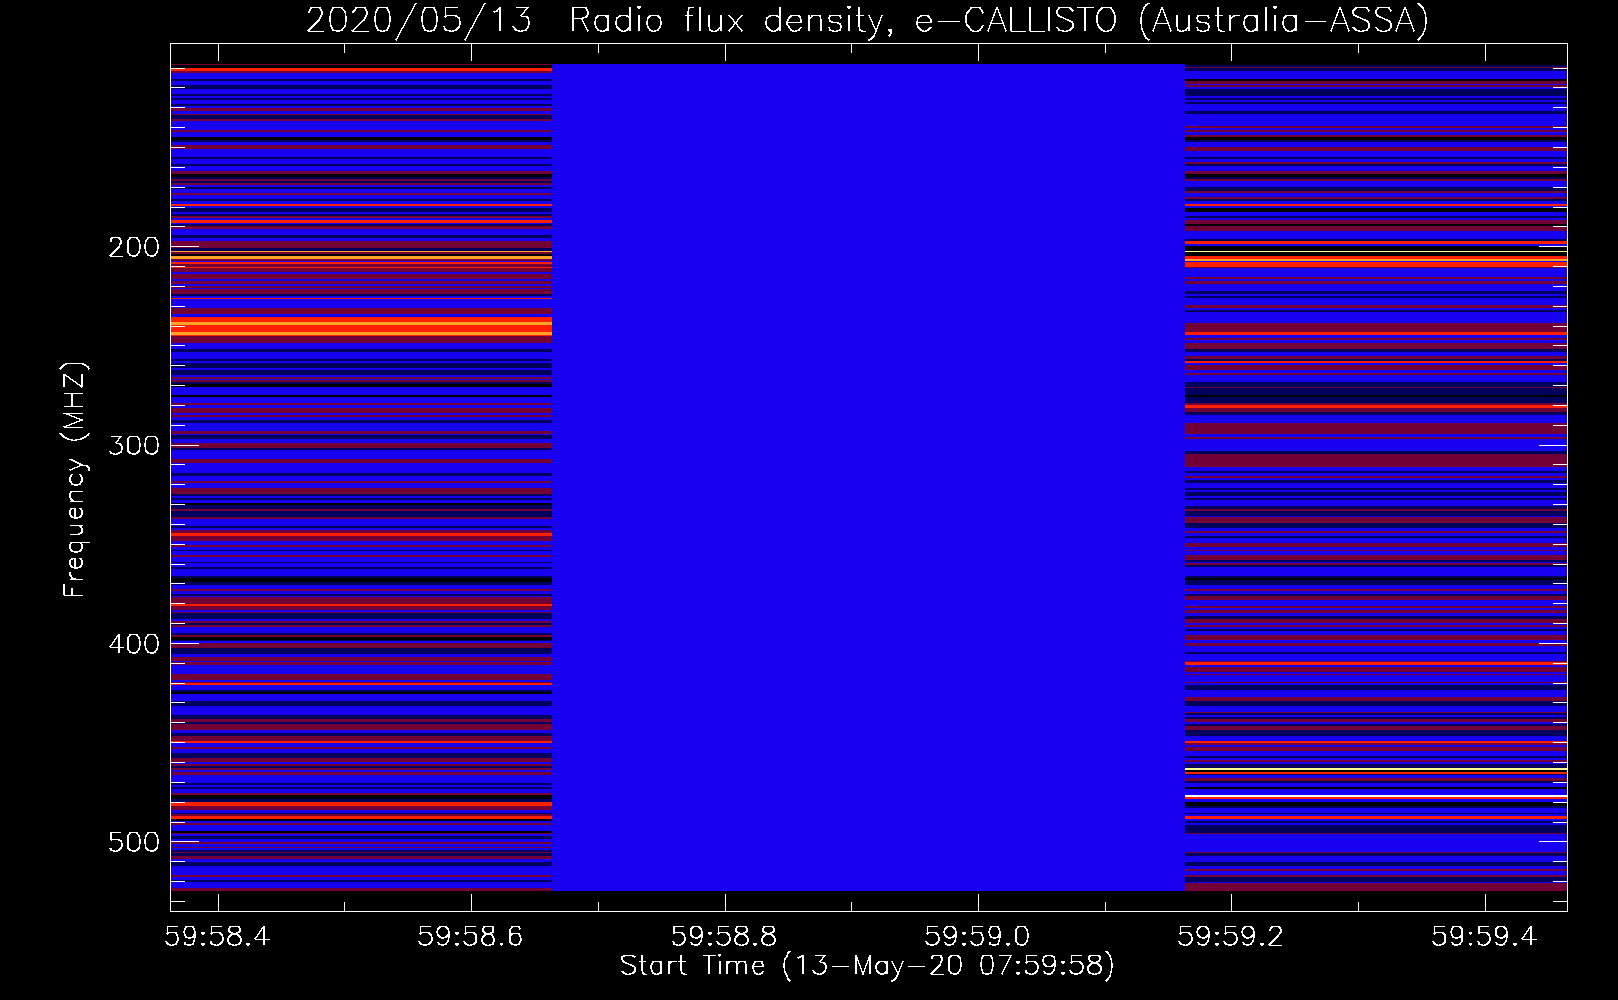This screenshot has height=1000, width=1618.
Task: Click the 59:58.6 time tick label
Action: coord(471,936)
